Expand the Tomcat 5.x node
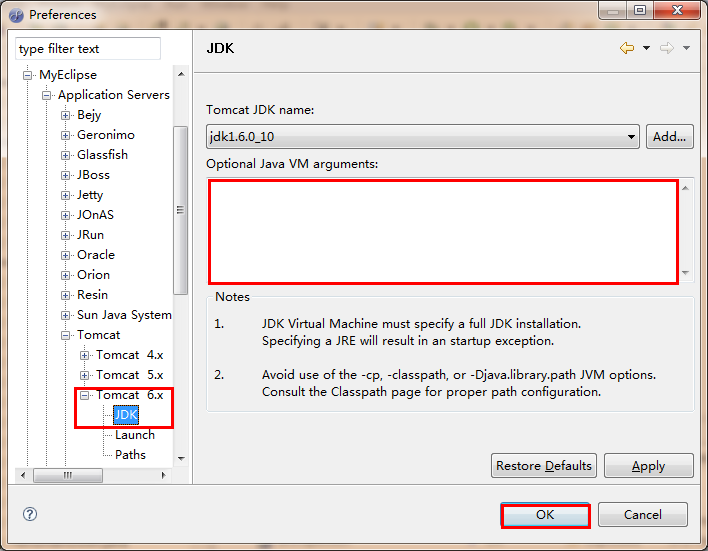This screenshot has width=708, height=551. pyautogui.click(x=84, y=375)
